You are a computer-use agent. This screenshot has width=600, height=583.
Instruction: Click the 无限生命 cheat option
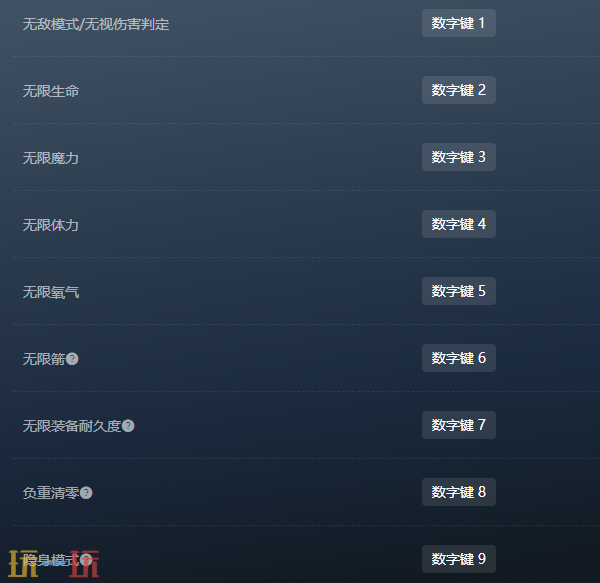click(51, 91)
